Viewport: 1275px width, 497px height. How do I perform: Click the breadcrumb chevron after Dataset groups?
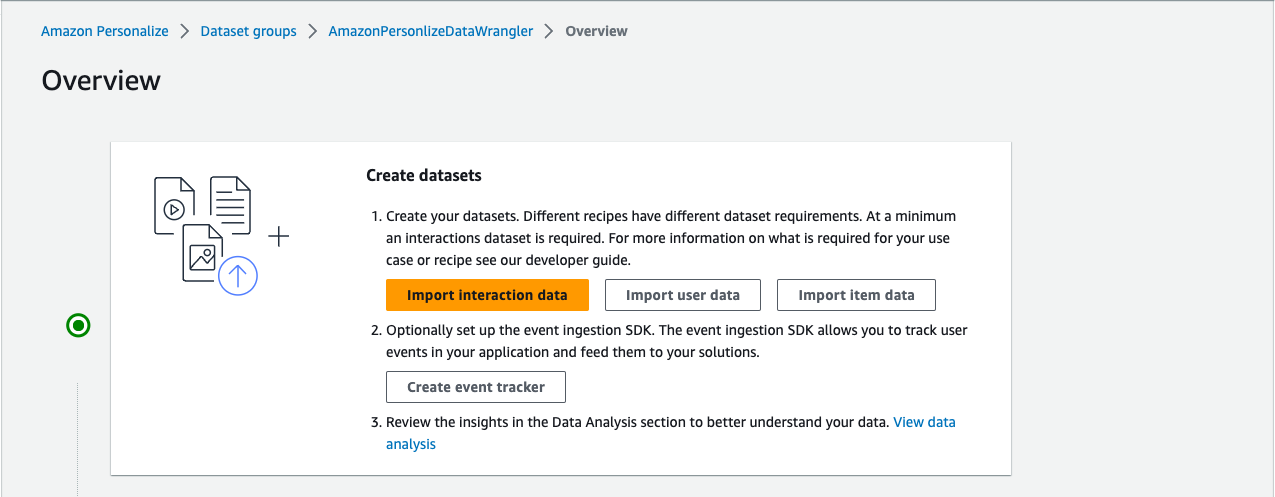point(312,31)
